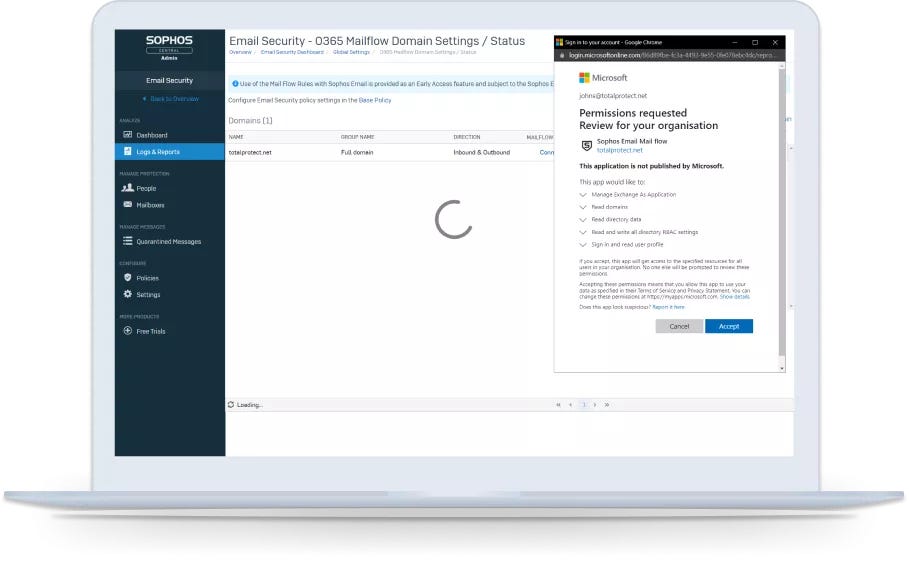Click the Sophos Central Admin logo
This screenshot has height=561, width=909.
coord(169,46)
